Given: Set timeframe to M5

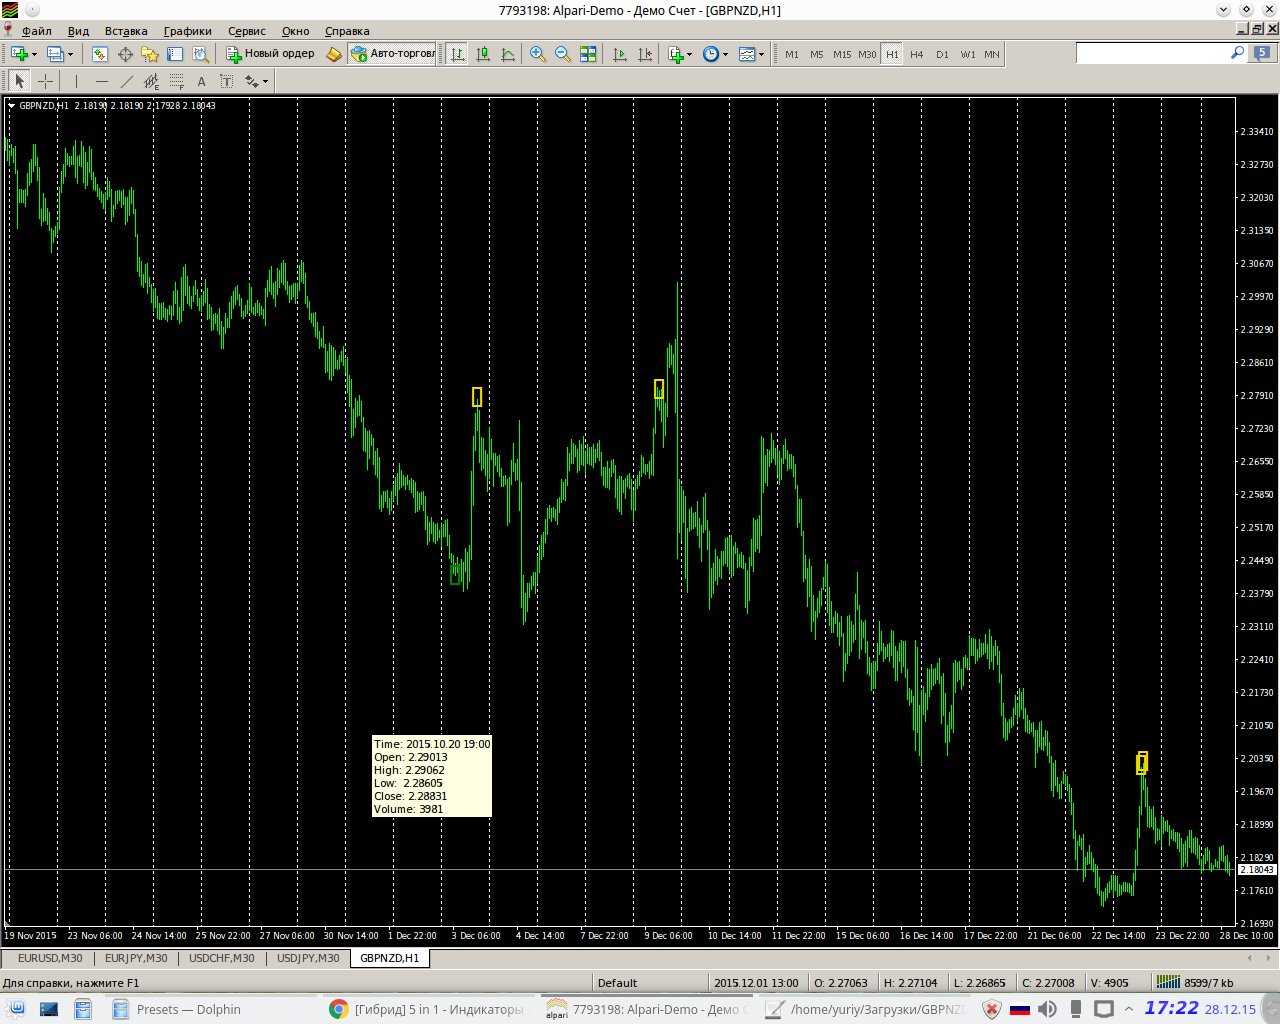Looking at the screenshot, I should pyautogui.click(x=817, y=54).
